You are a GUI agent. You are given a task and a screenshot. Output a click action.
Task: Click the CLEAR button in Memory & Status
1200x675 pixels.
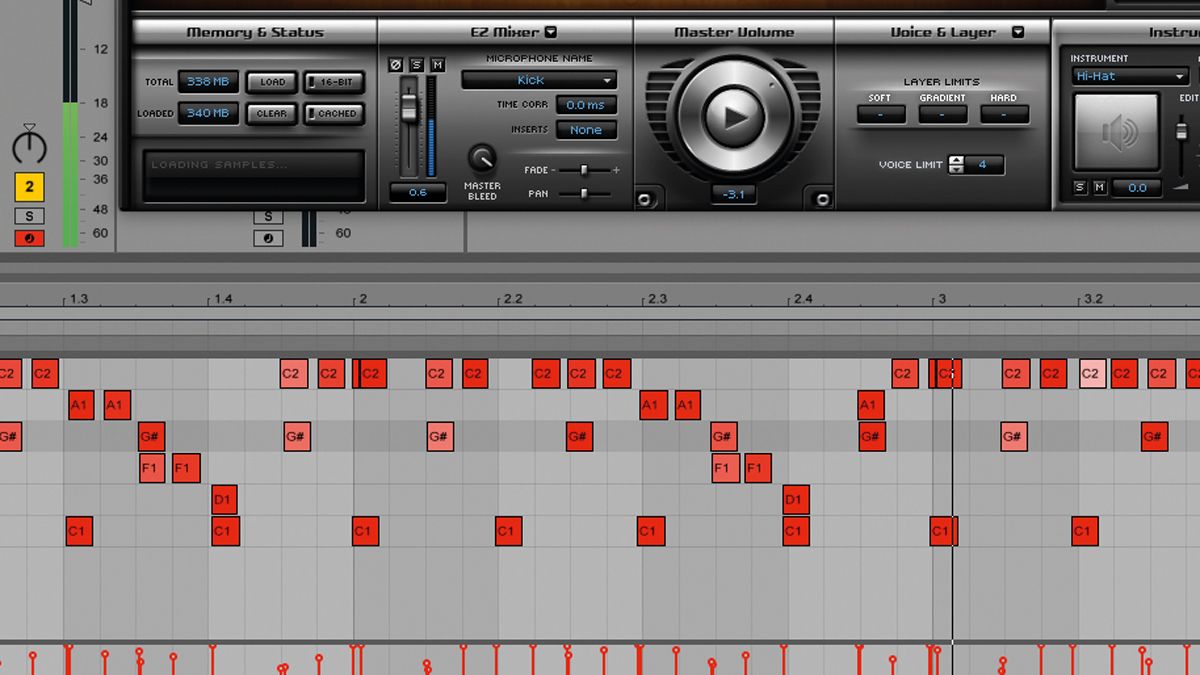[270, 113]
